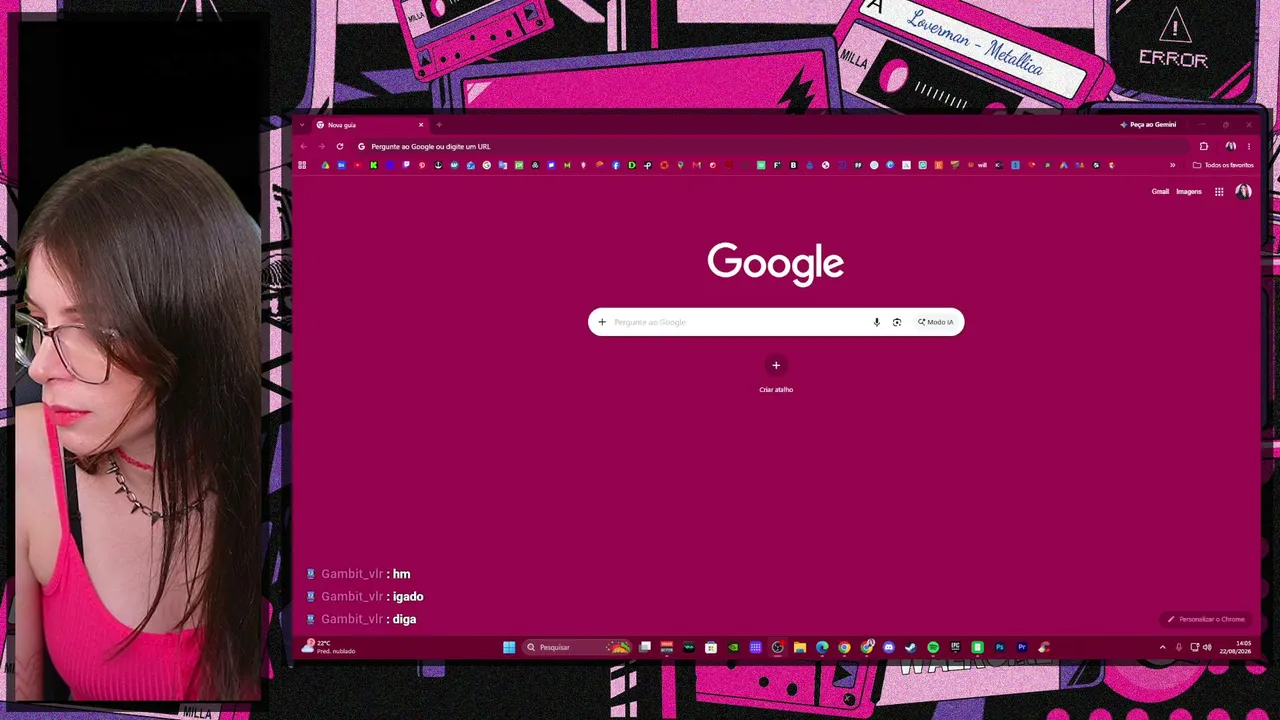Open Microsoft Edge from the taskbar
The height and width of the screenshot is (720, 1280).
click(x=822, y=647)
